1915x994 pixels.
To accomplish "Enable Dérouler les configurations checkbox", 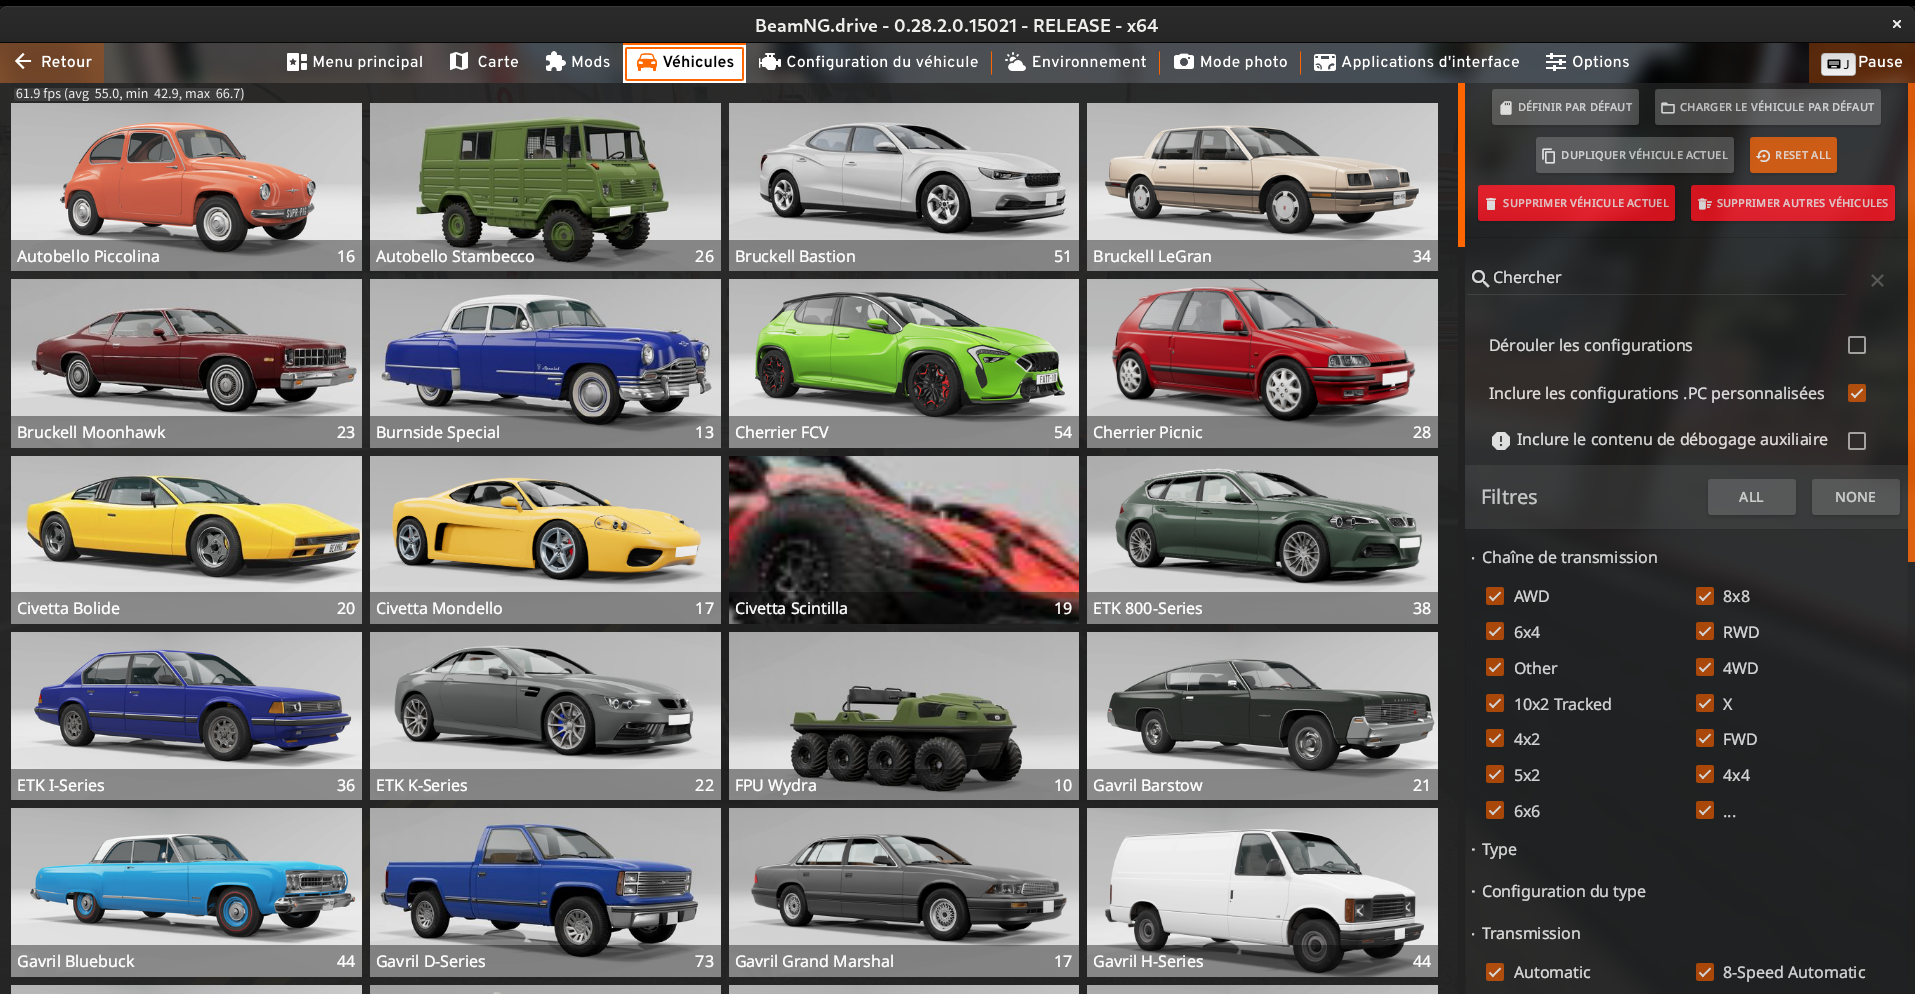I will 1857,345.
